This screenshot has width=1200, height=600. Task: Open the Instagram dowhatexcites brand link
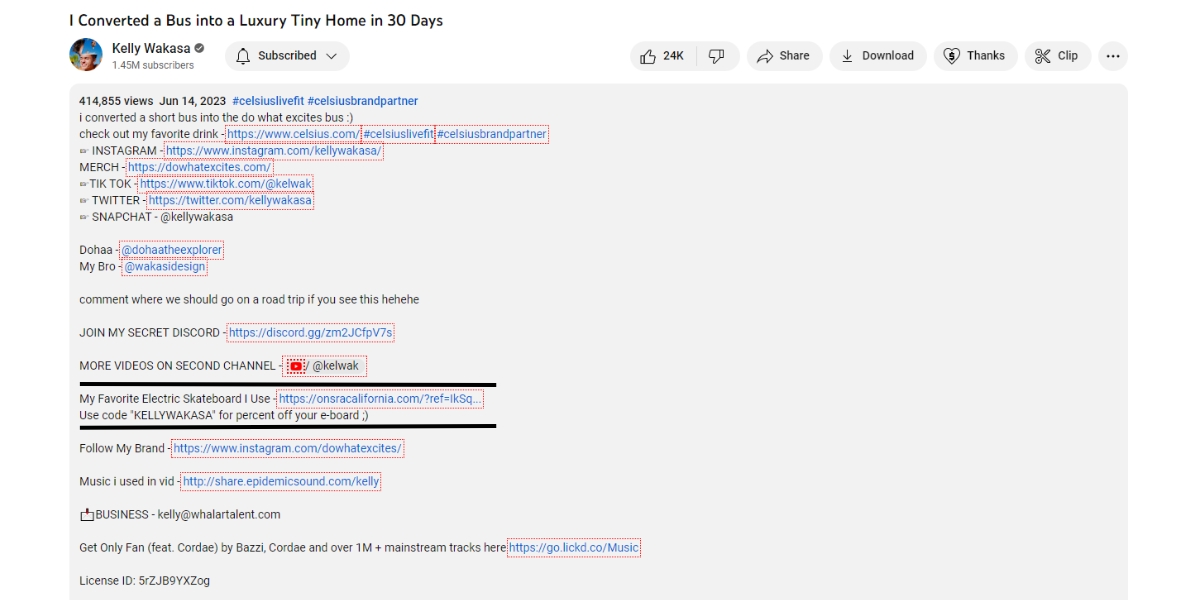coord(288,449)
